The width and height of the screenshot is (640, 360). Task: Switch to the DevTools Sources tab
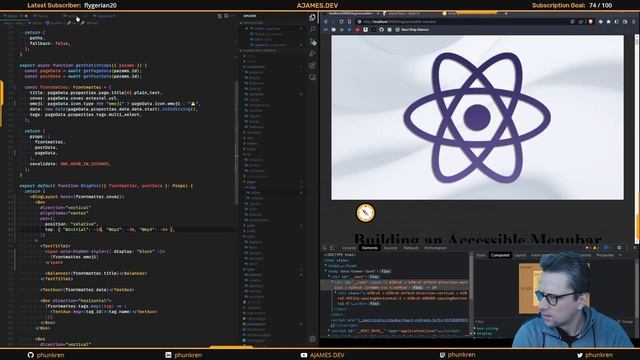click(390, 248)
